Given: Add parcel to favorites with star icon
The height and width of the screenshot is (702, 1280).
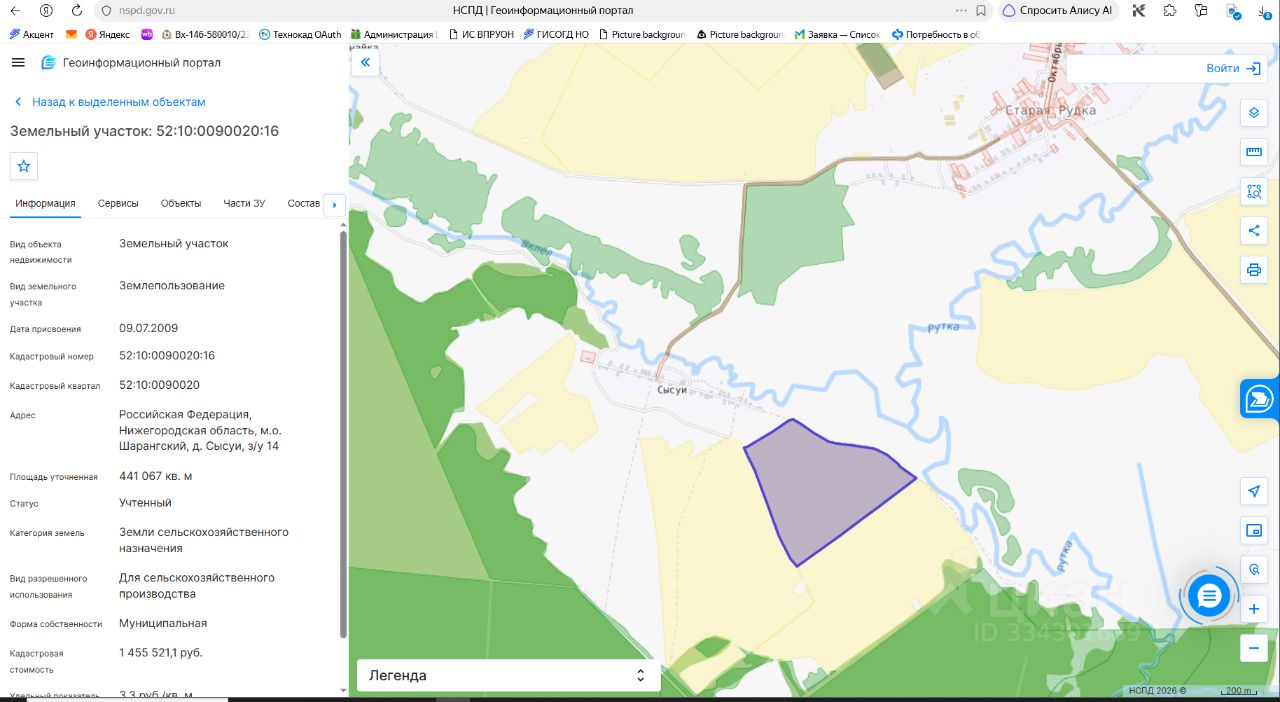Looking at the screenshot, I should (24, 166).
